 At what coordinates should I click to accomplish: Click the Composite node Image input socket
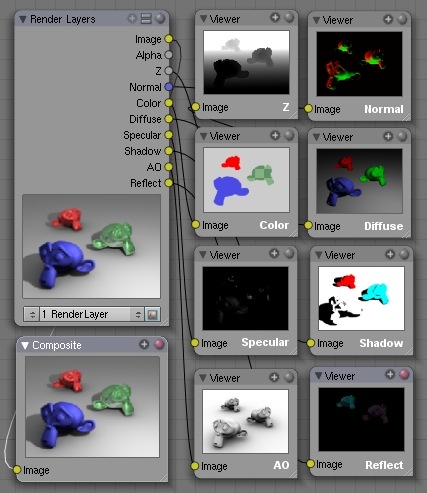click(x=17, y=470)
